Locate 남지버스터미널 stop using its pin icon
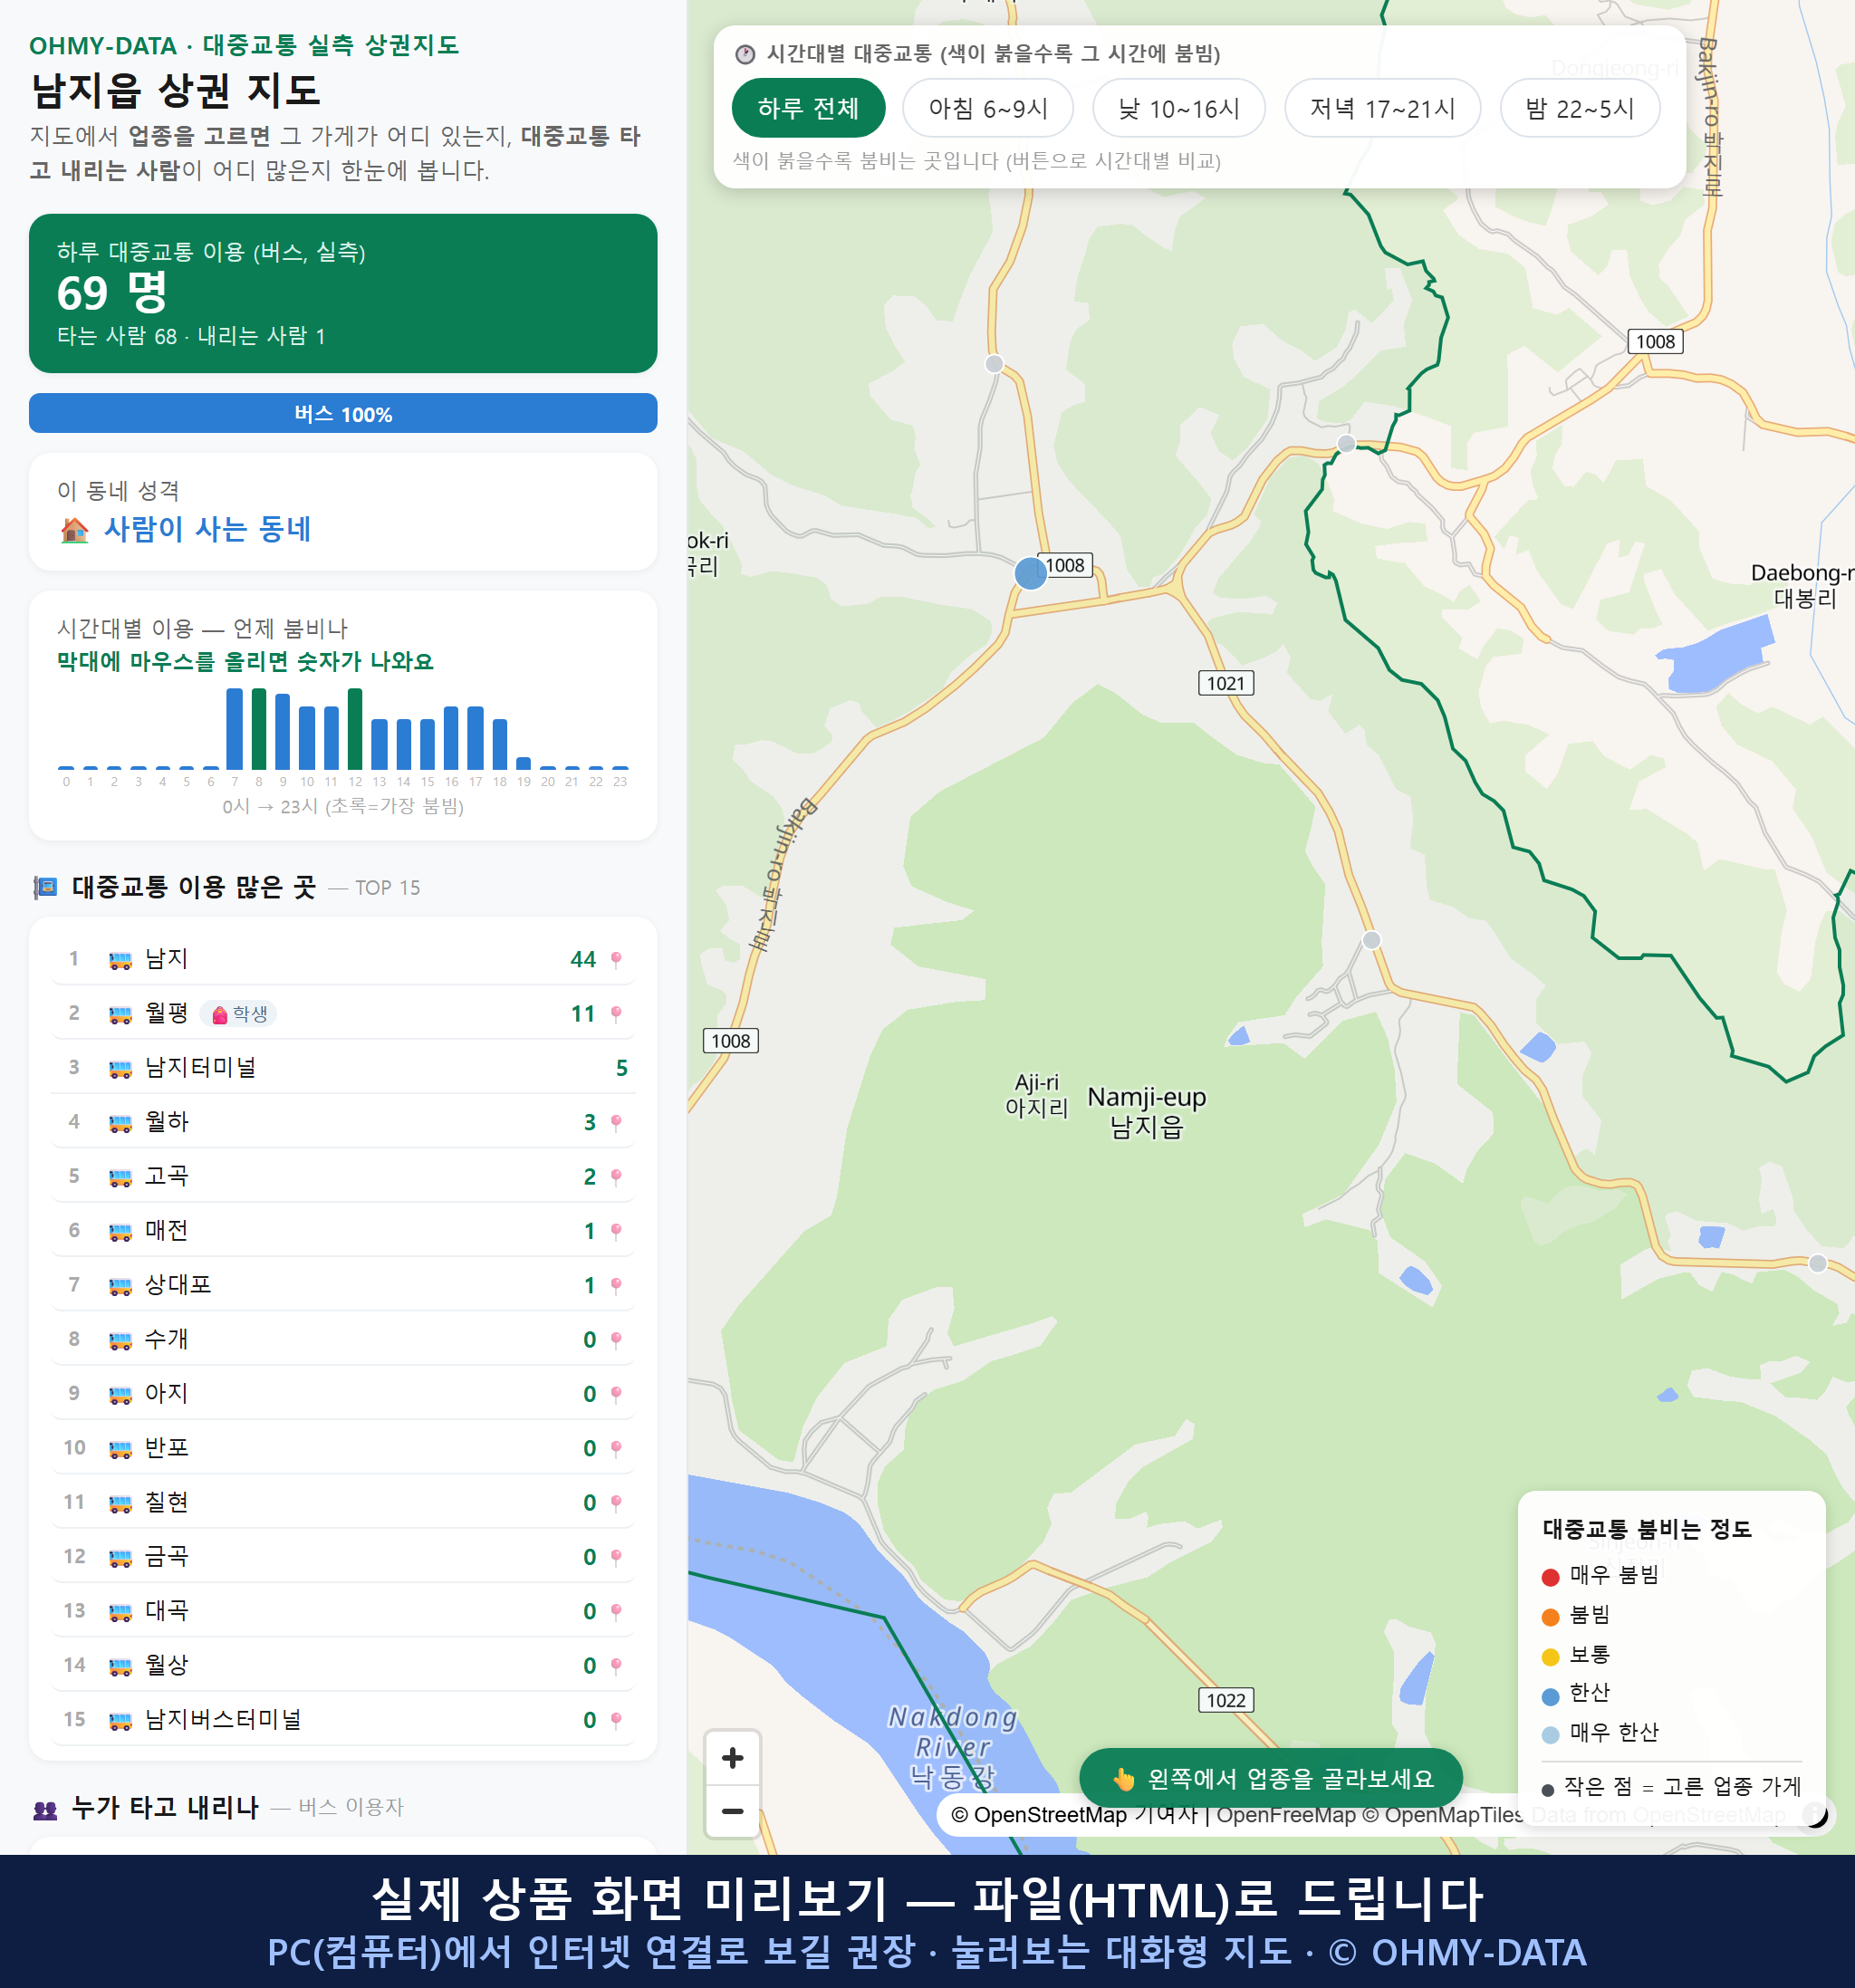Image resolution: width=1855 pixels, height=1988 pixels. (616, 1720)
